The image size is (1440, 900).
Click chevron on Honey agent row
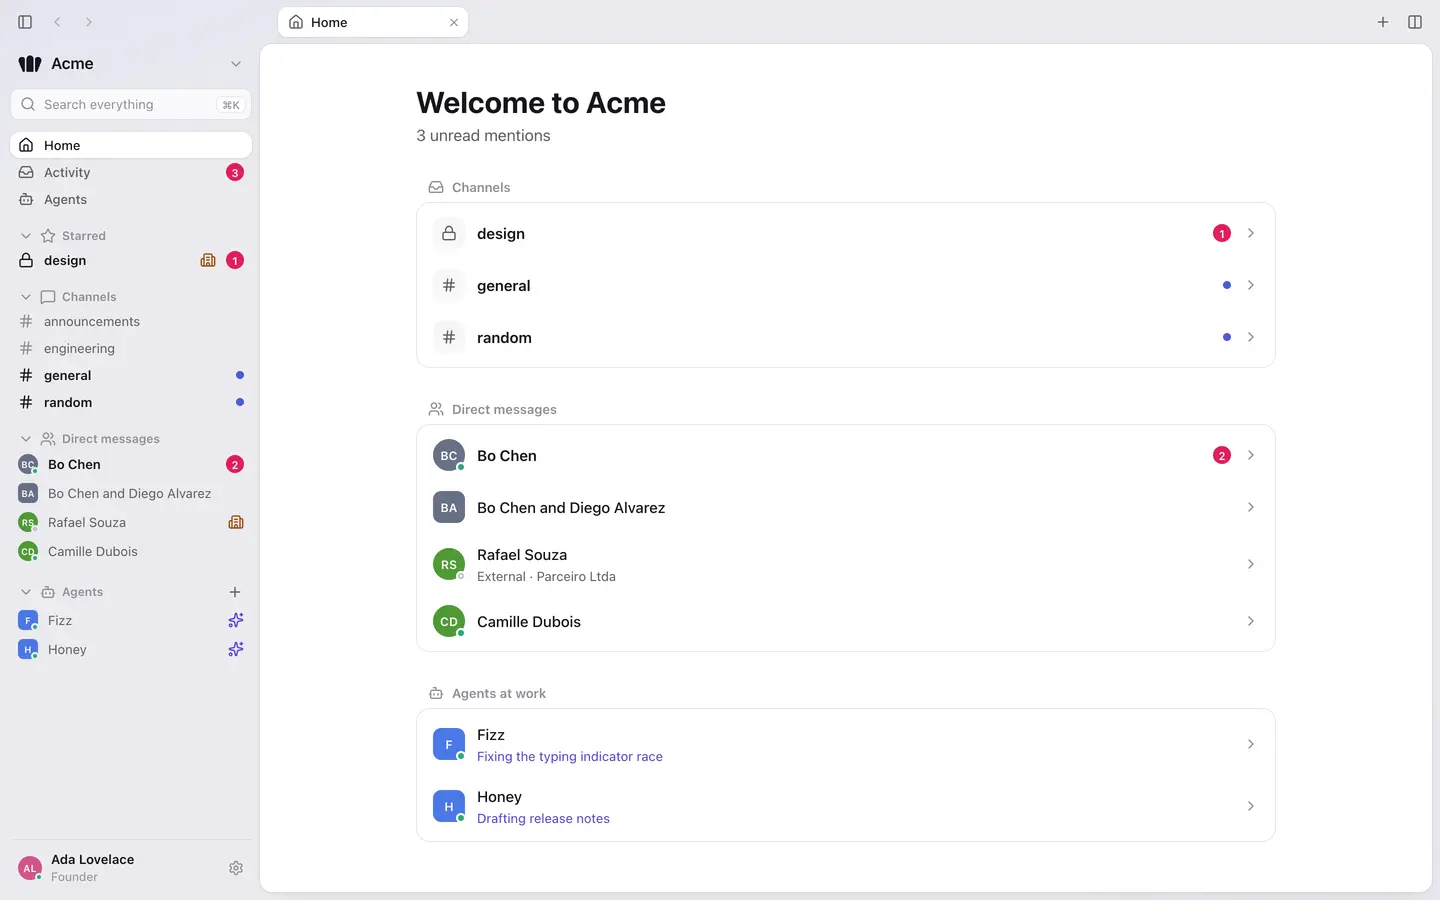click(1251, 806)
